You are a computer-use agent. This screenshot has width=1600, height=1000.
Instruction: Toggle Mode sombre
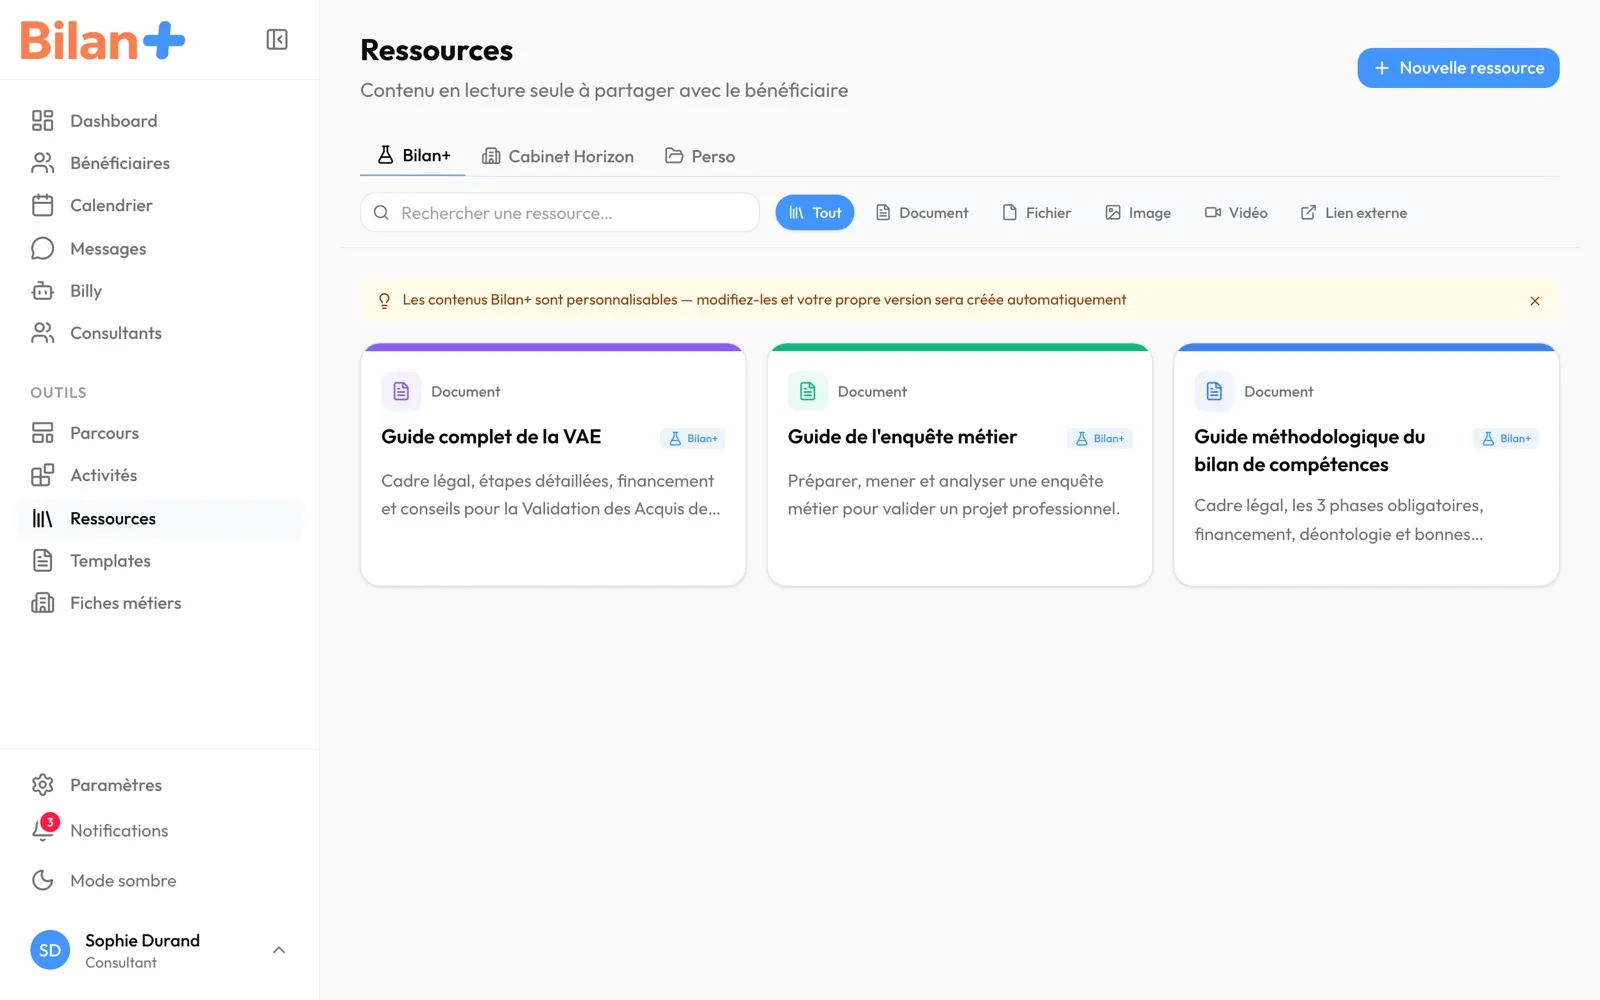click(x=160, y=880)
